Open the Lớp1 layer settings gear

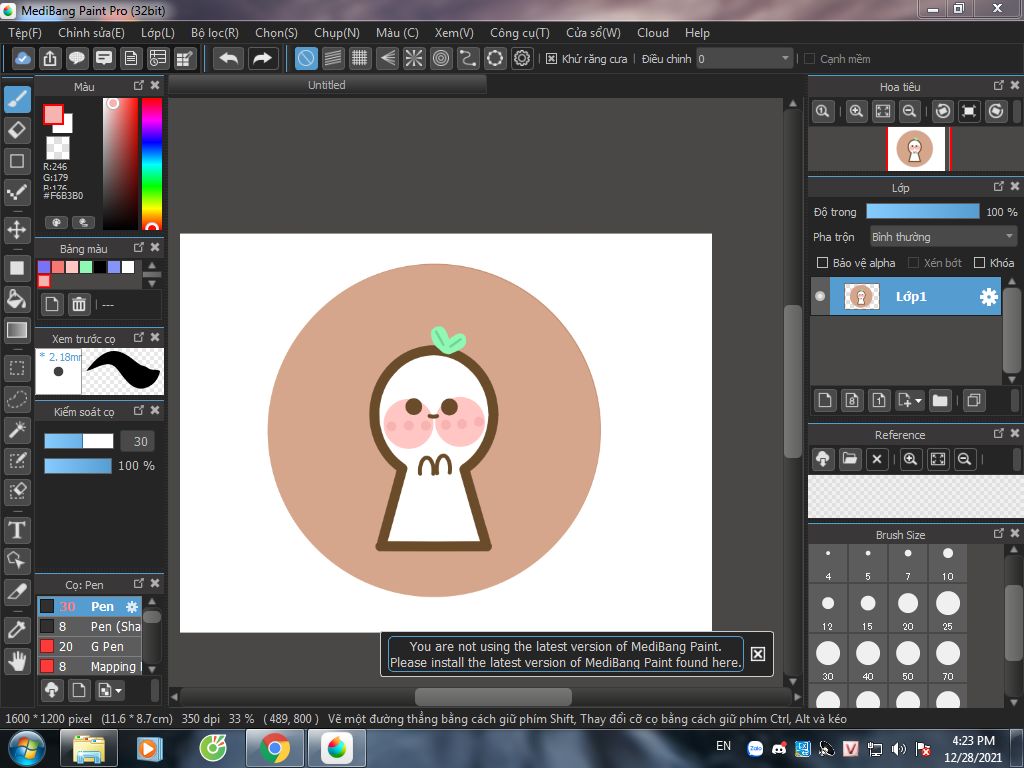coord(989,297)
